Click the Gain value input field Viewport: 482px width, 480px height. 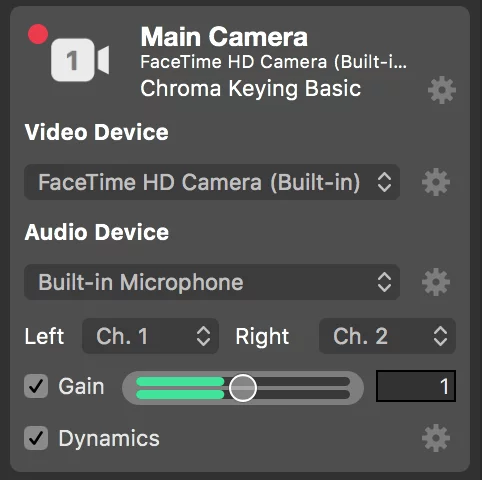(416, 386)
